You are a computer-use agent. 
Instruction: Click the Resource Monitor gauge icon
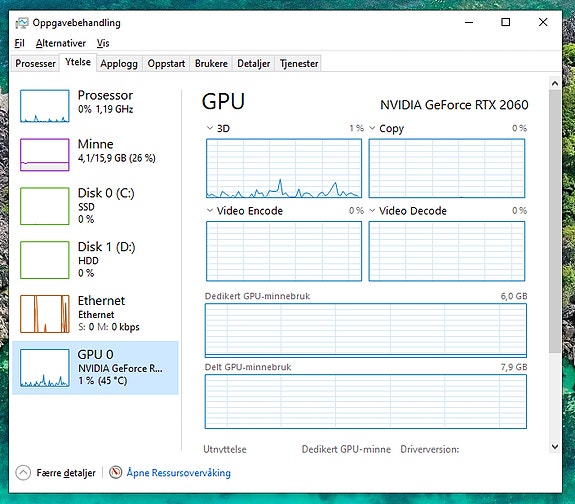coord(116,472)
